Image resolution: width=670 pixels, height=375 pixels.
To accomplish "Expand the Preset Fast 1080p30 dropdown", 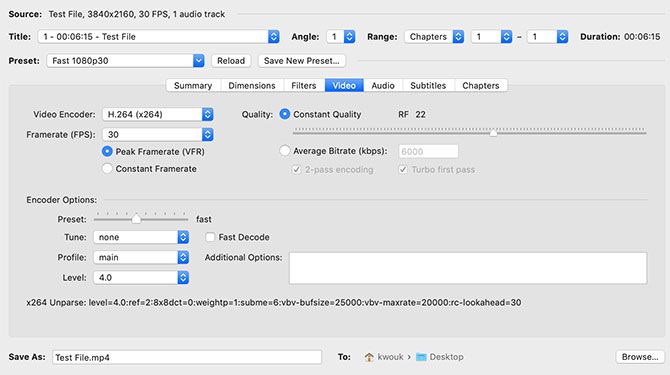I will (x=126, y=61).
